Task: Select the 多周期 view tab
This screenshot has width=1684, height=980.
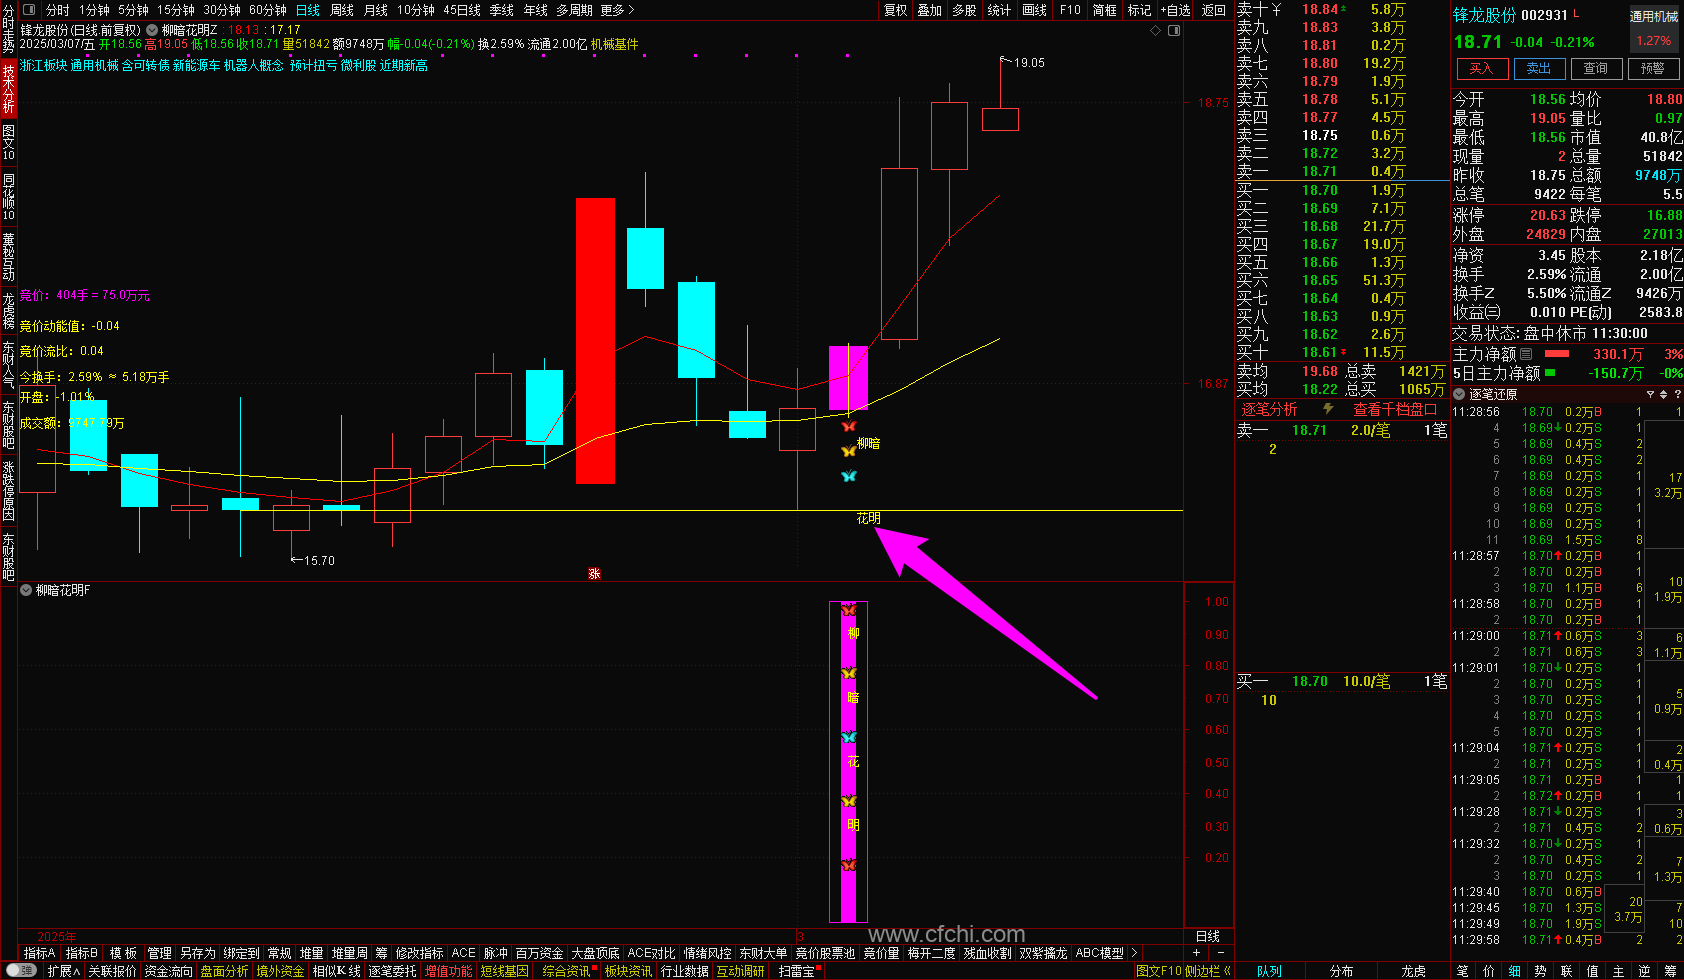Action: pyautogui.click(x=574, y=10)
